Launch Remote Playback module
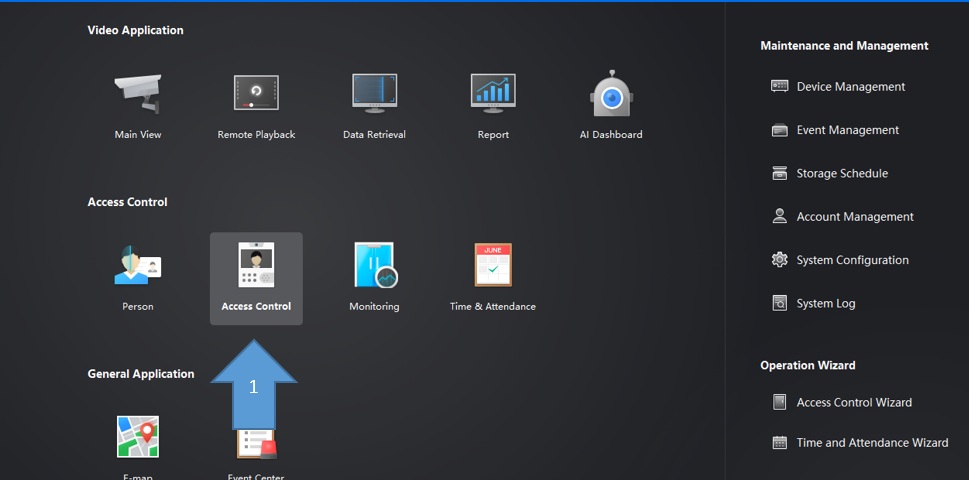 [x=256, y=93]
